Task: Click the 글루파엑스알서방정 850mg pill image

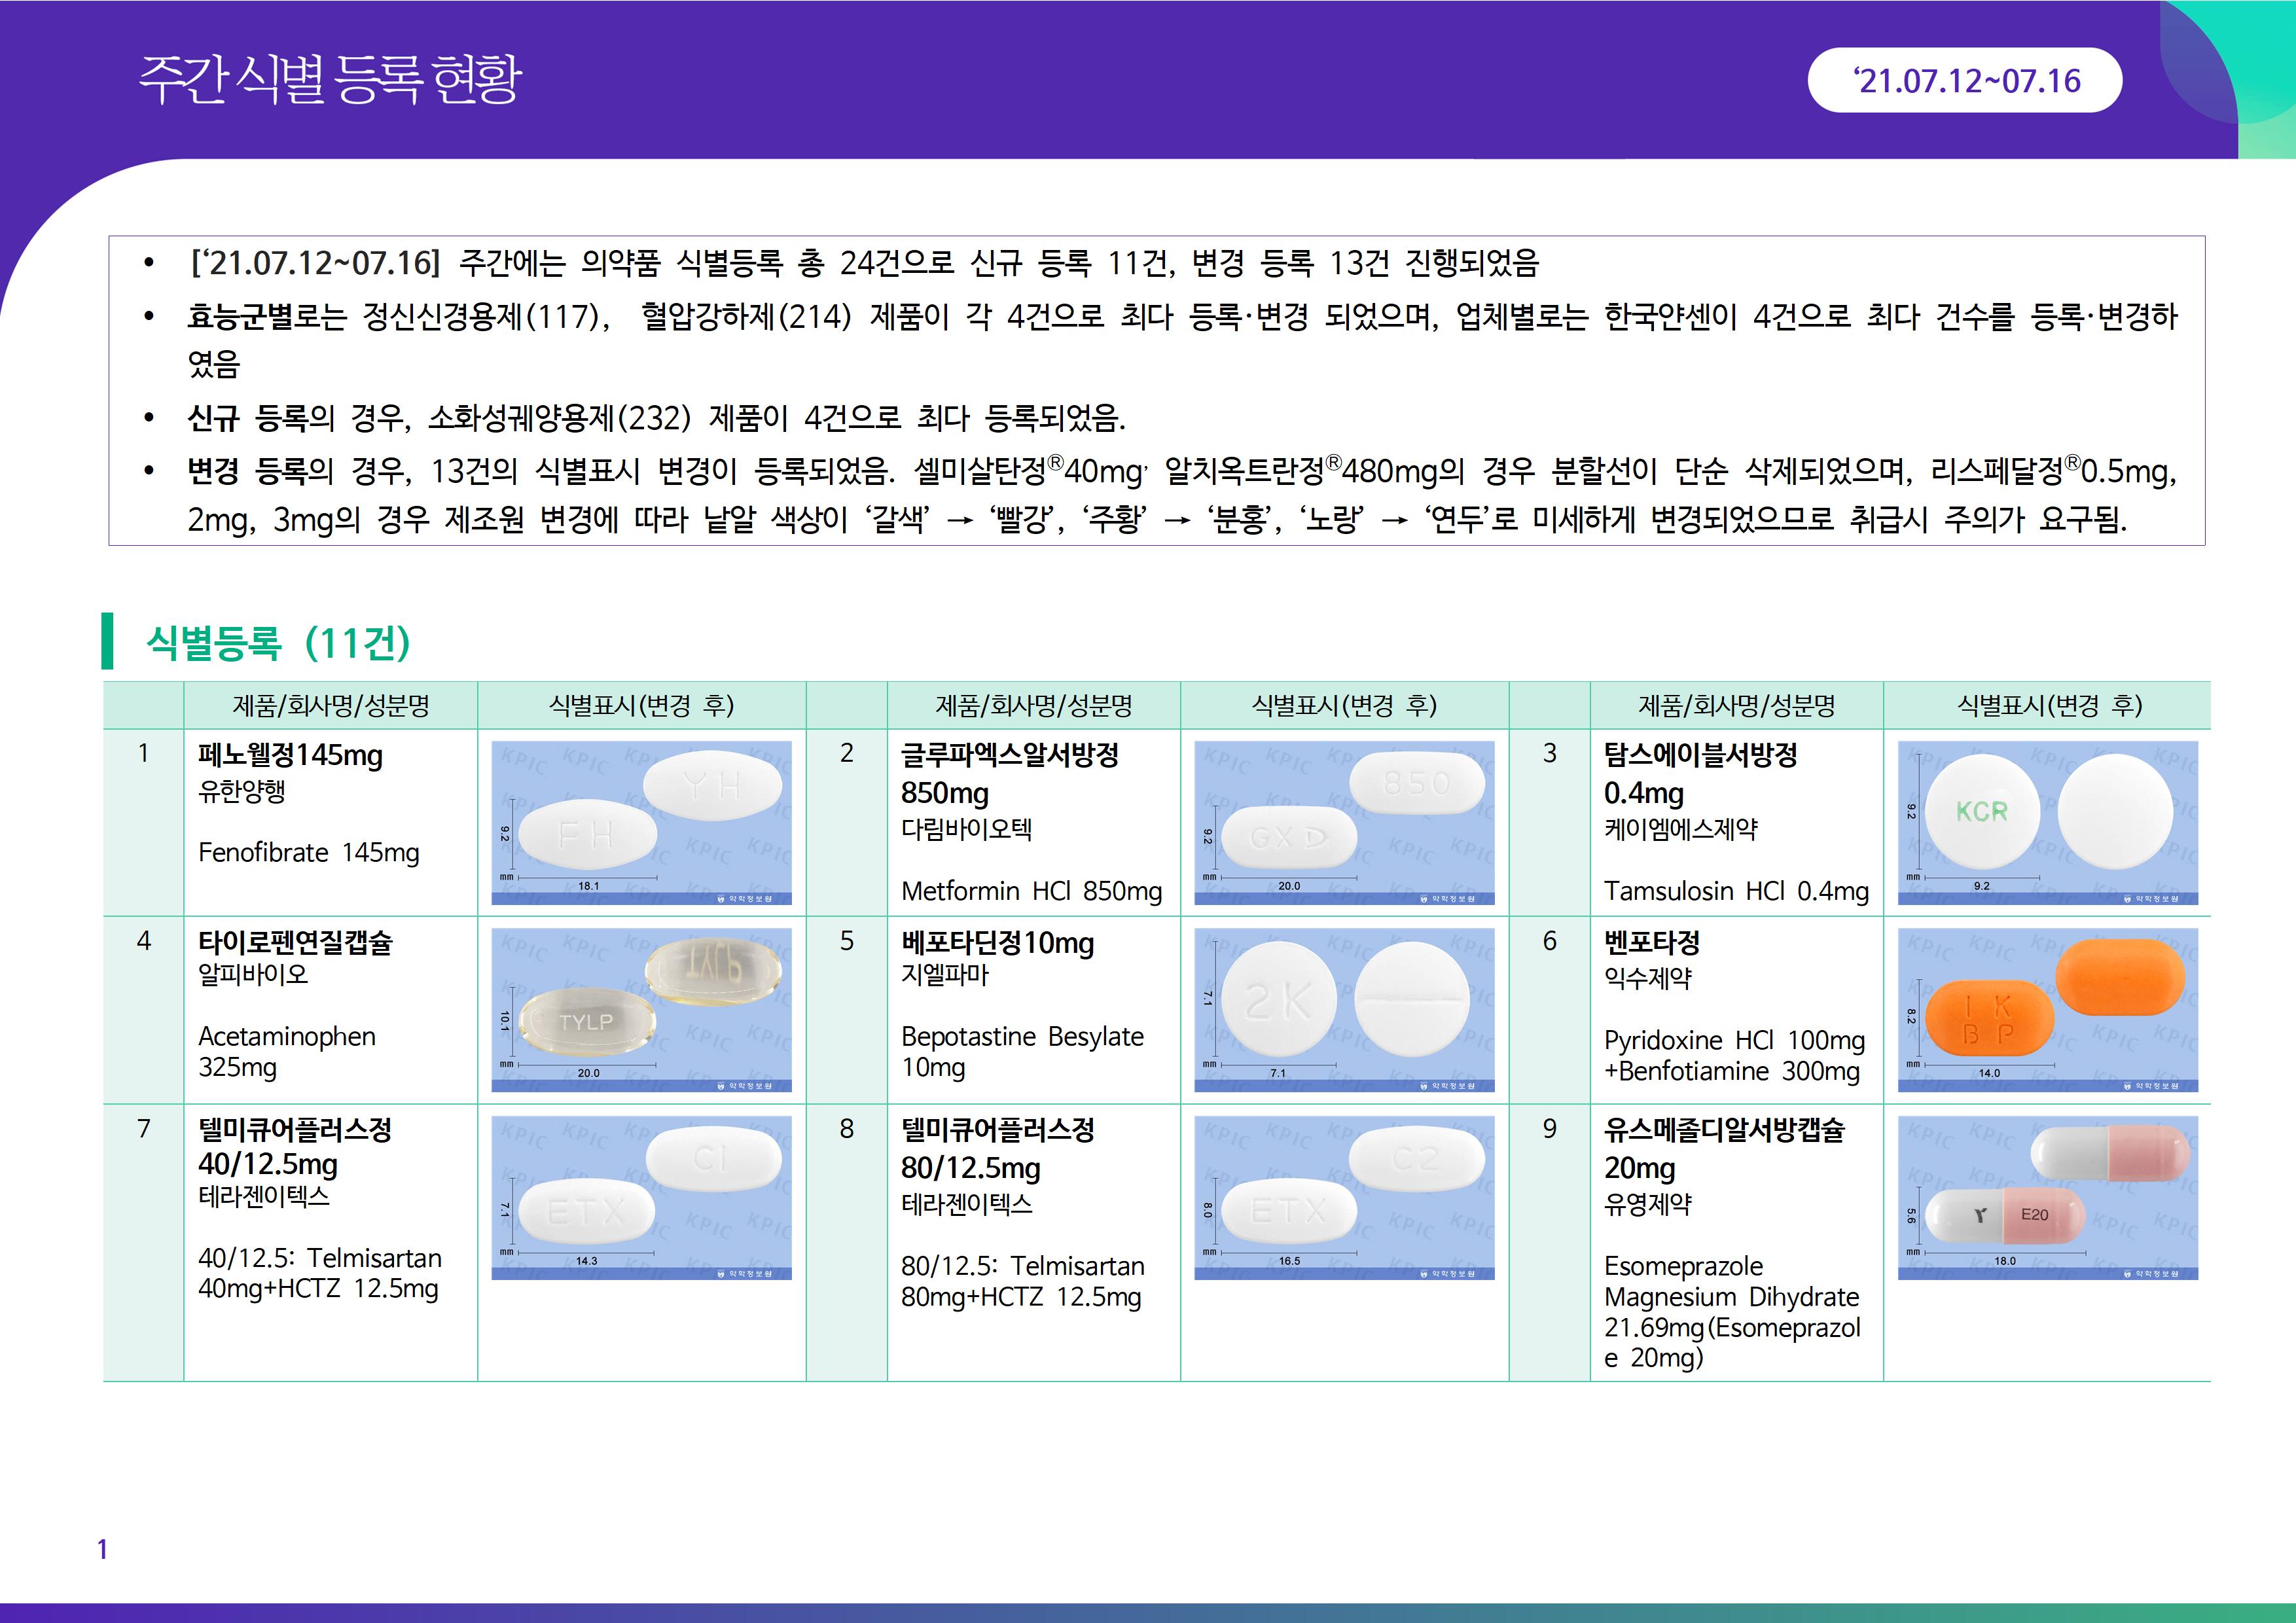Action: [1344, 822]
